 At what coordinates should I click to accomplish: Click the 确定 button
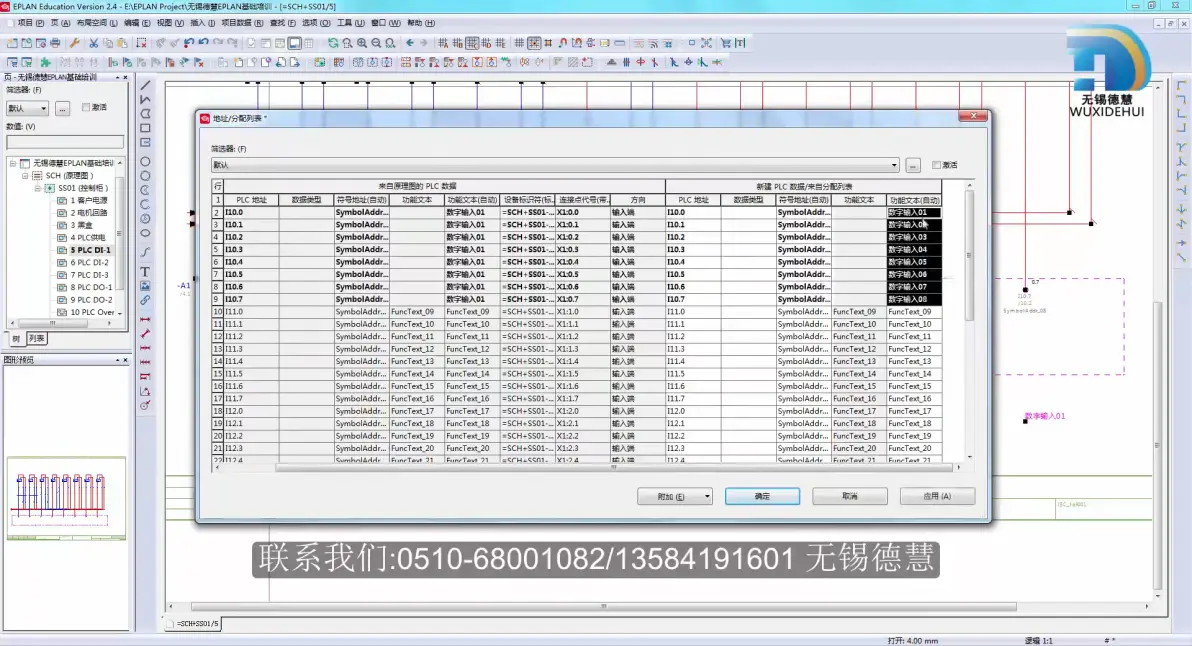coord(762,496)
